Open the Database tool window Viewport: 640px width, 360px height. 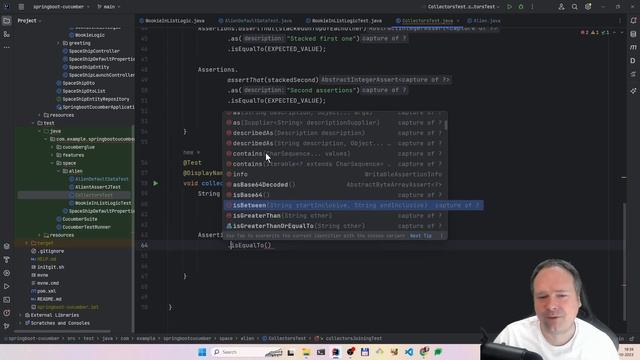pos(633,34)
